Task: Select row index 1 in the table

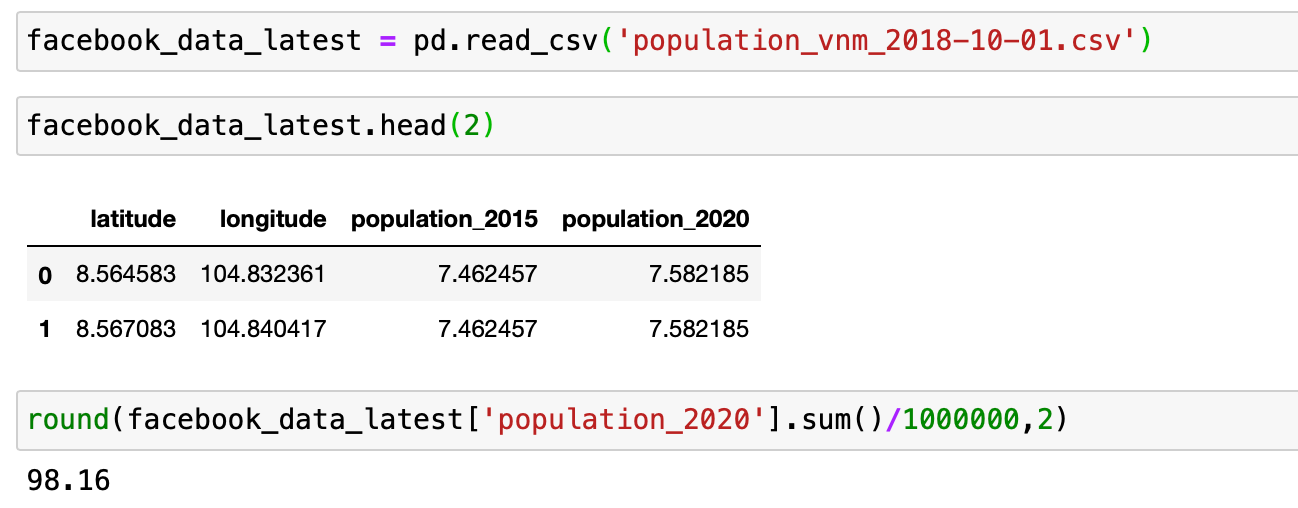Action: click(44, 328)
